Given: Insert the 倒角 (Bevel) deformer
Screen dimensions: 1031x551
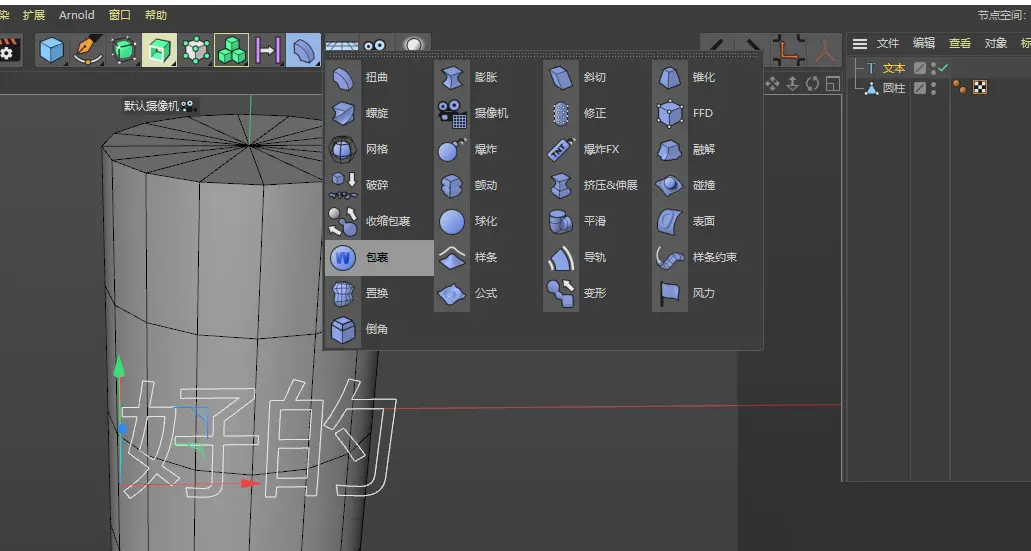Looking at the screenshot, I should tap(376, 330).
